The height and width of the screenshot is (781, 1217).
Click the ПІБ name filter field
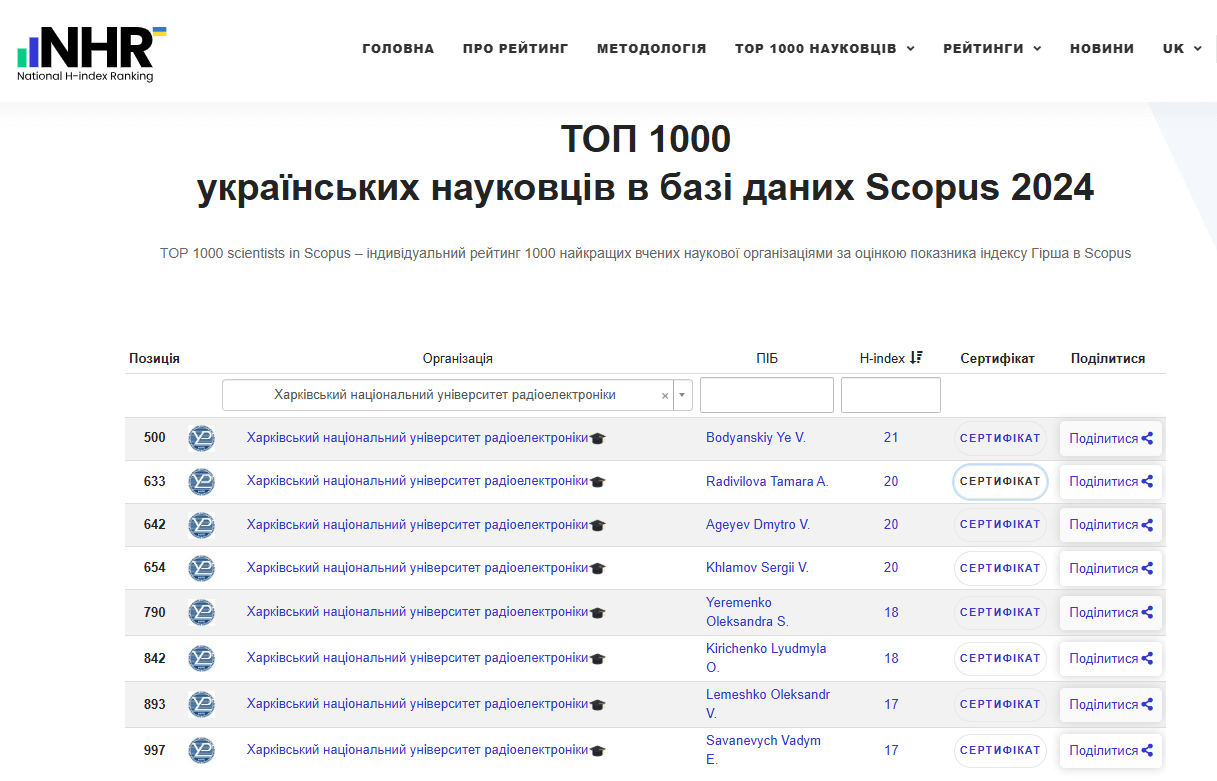(x=766, y=395)
